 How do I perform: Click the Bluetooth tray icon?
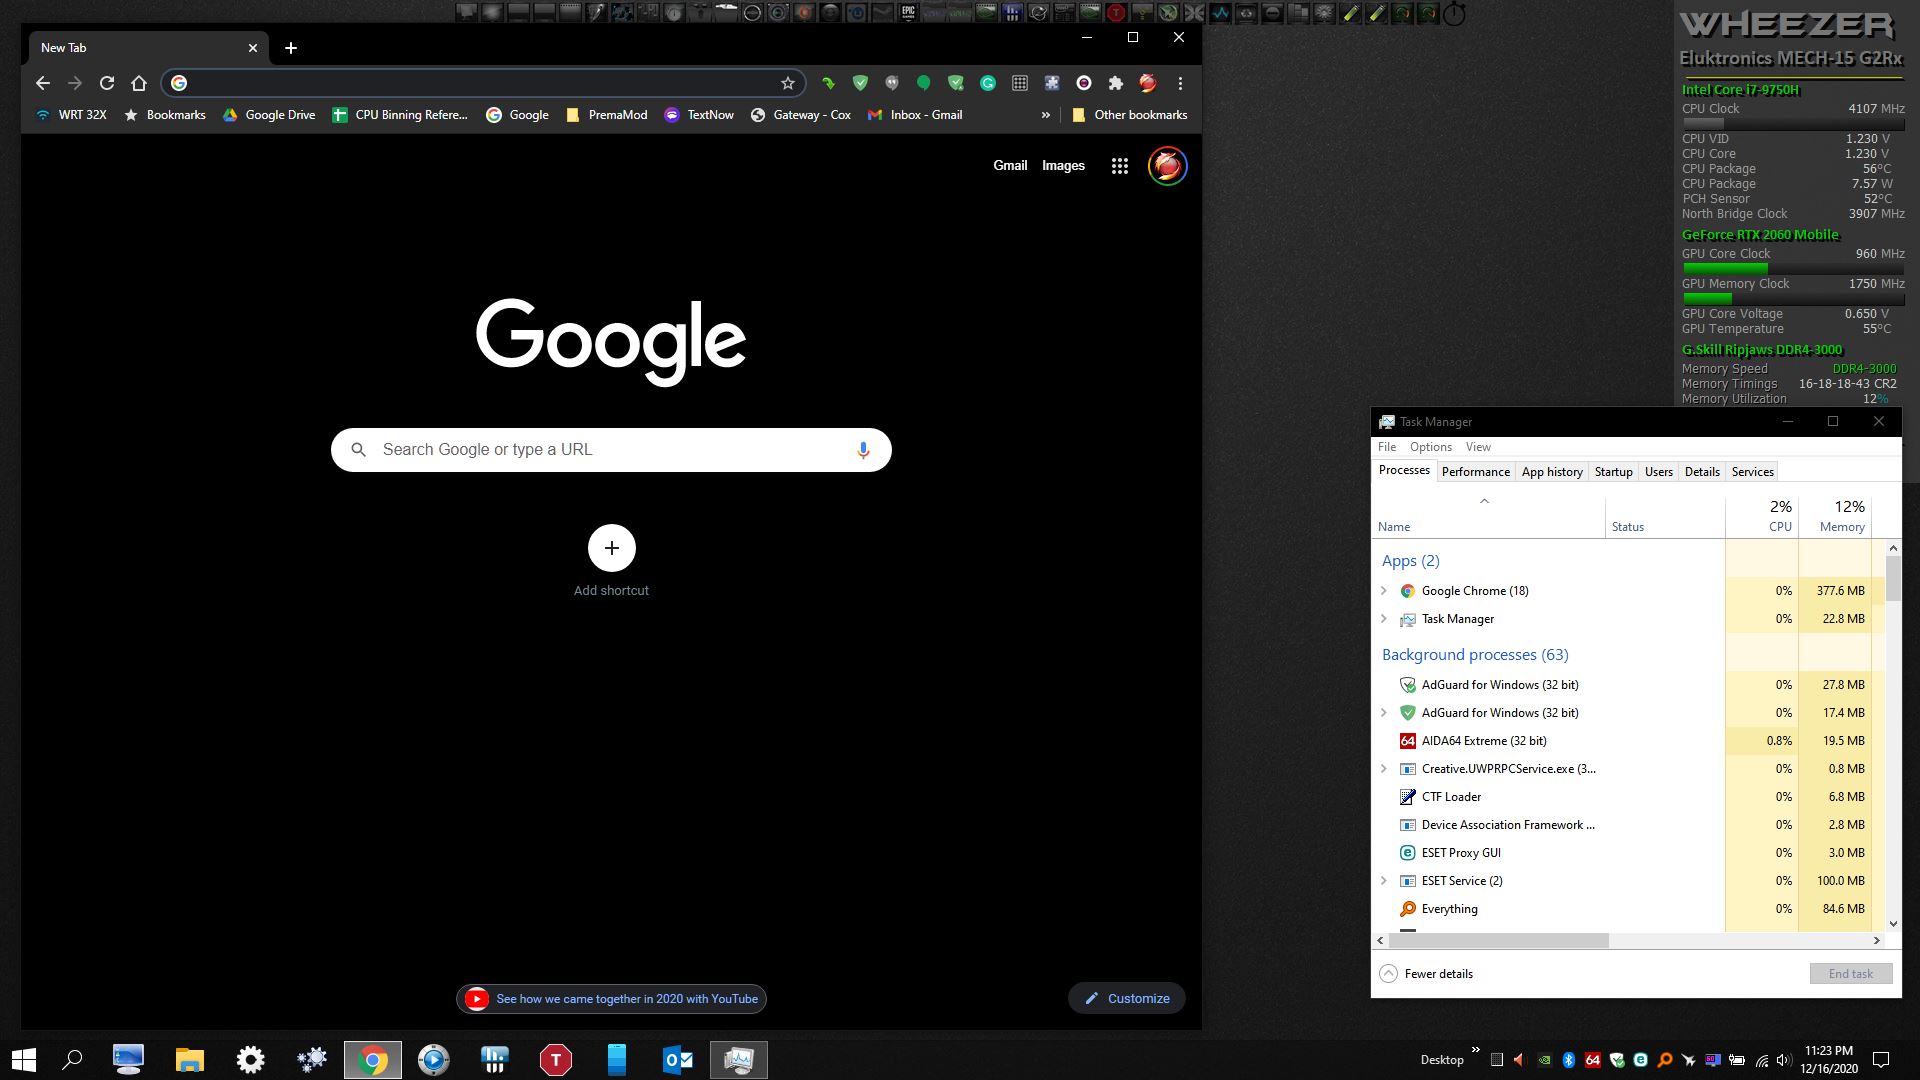point(1569,1060)
